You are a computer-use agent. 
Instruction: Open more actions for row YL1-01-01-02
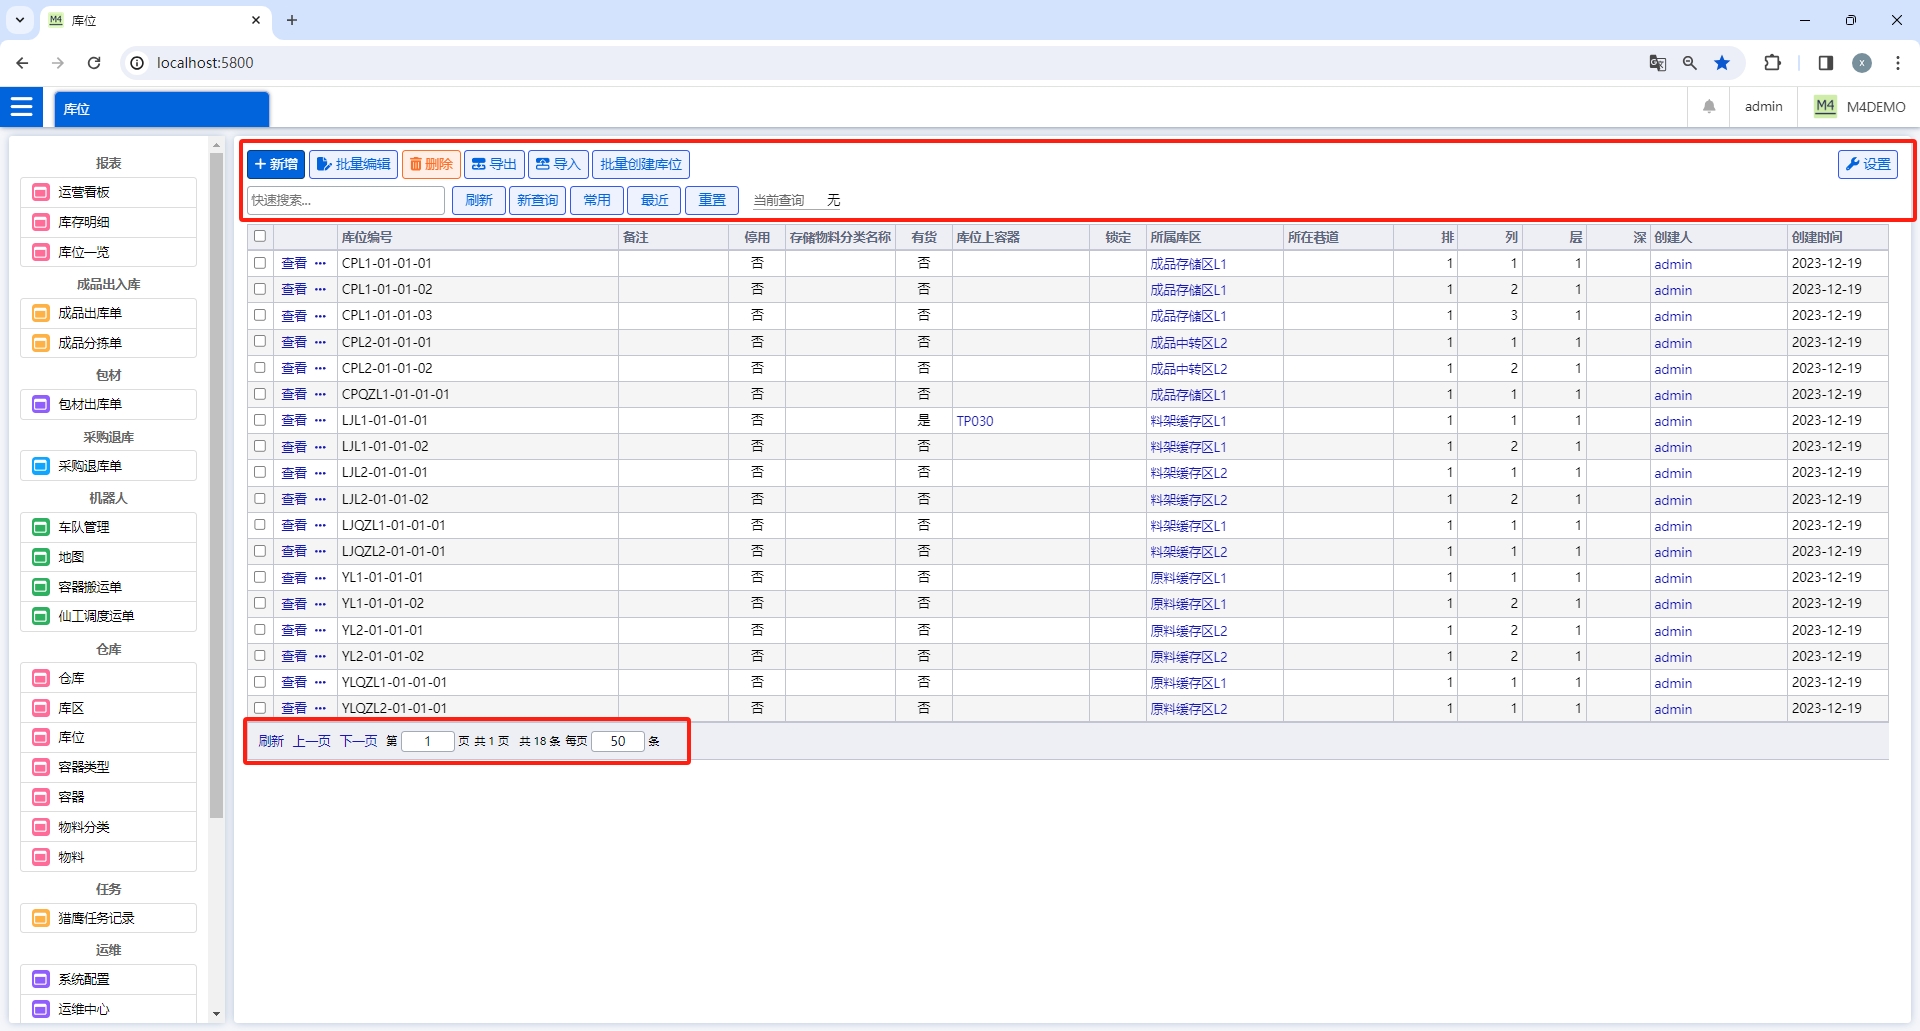pyautogui.click(x=320, y=604)
